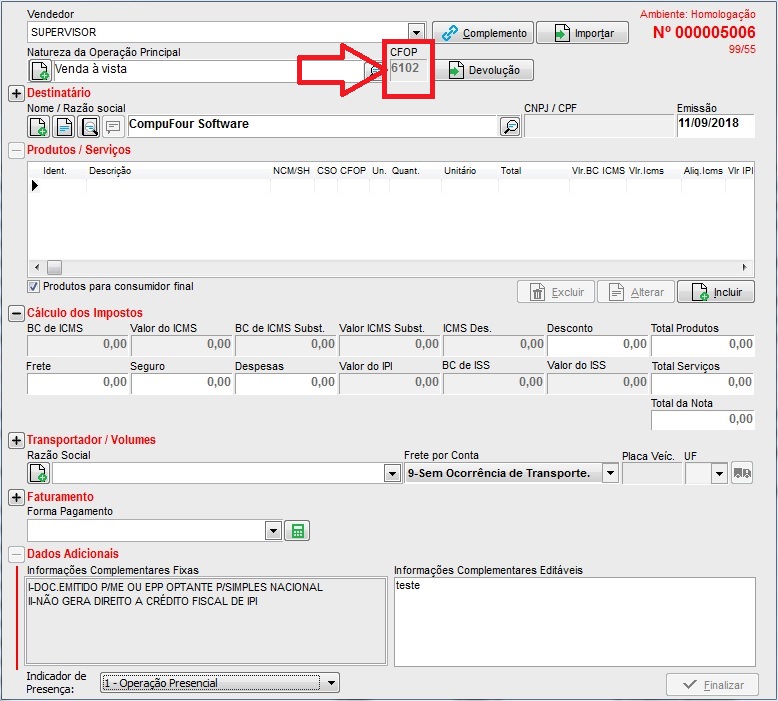Click the Destinatário search document icon

tap(90, 126)
